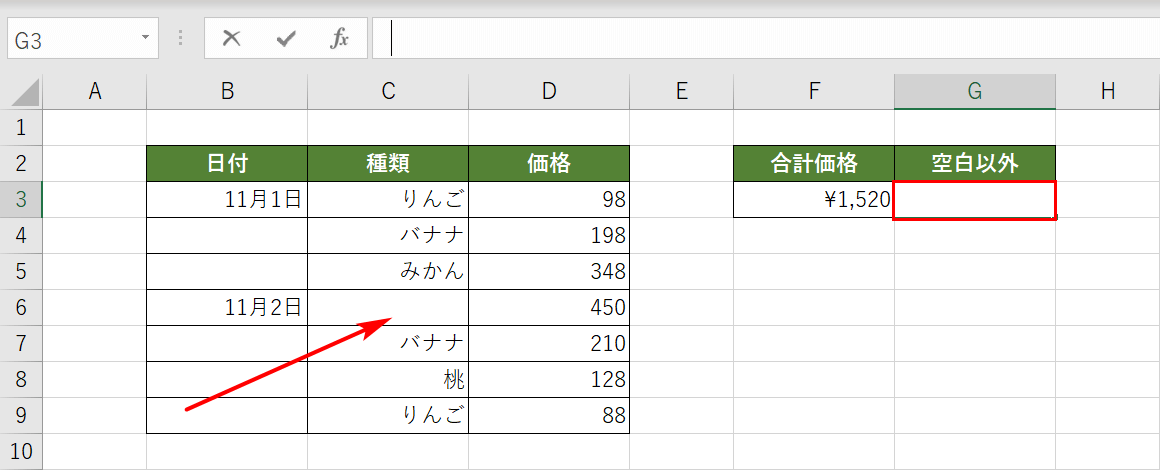Select row 5 header

click(x=21, y=272)
